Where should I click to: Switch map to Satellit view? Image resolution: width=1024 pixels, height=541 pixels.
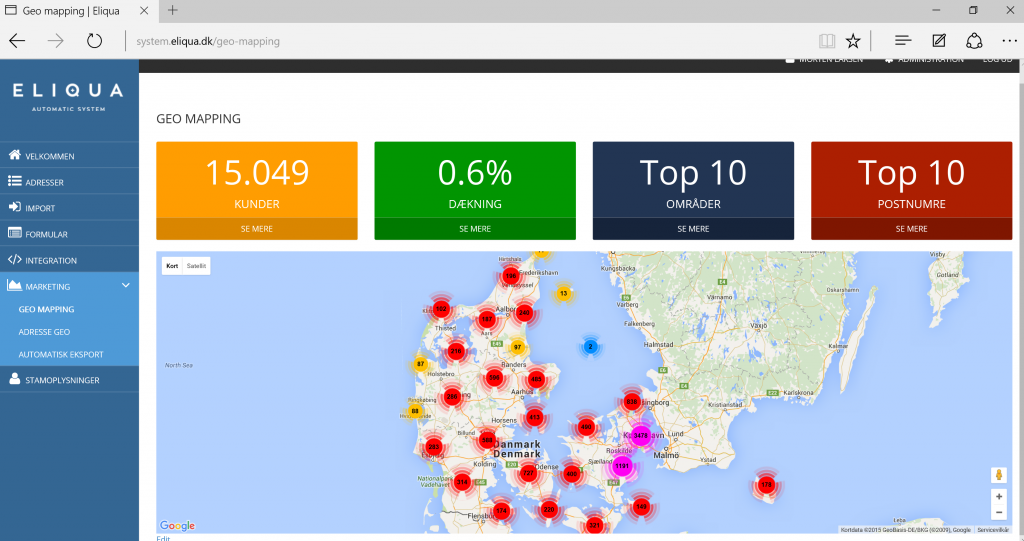coord(197,266)
